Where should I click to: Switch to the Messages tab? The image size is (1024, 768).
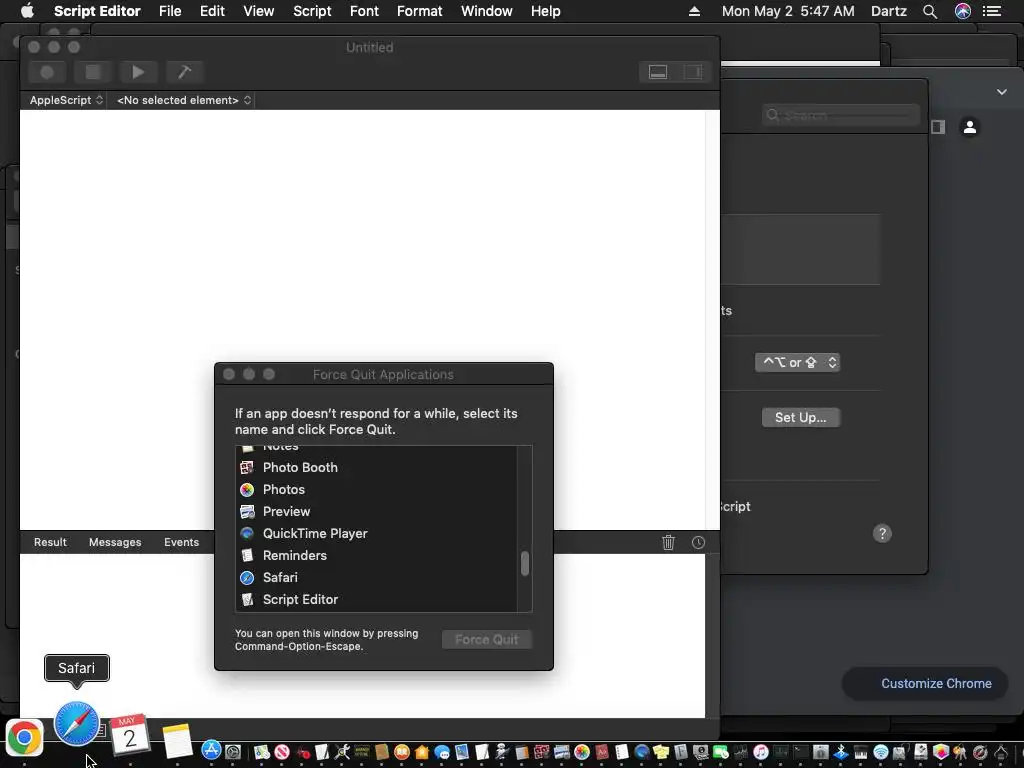pos(115,542)
